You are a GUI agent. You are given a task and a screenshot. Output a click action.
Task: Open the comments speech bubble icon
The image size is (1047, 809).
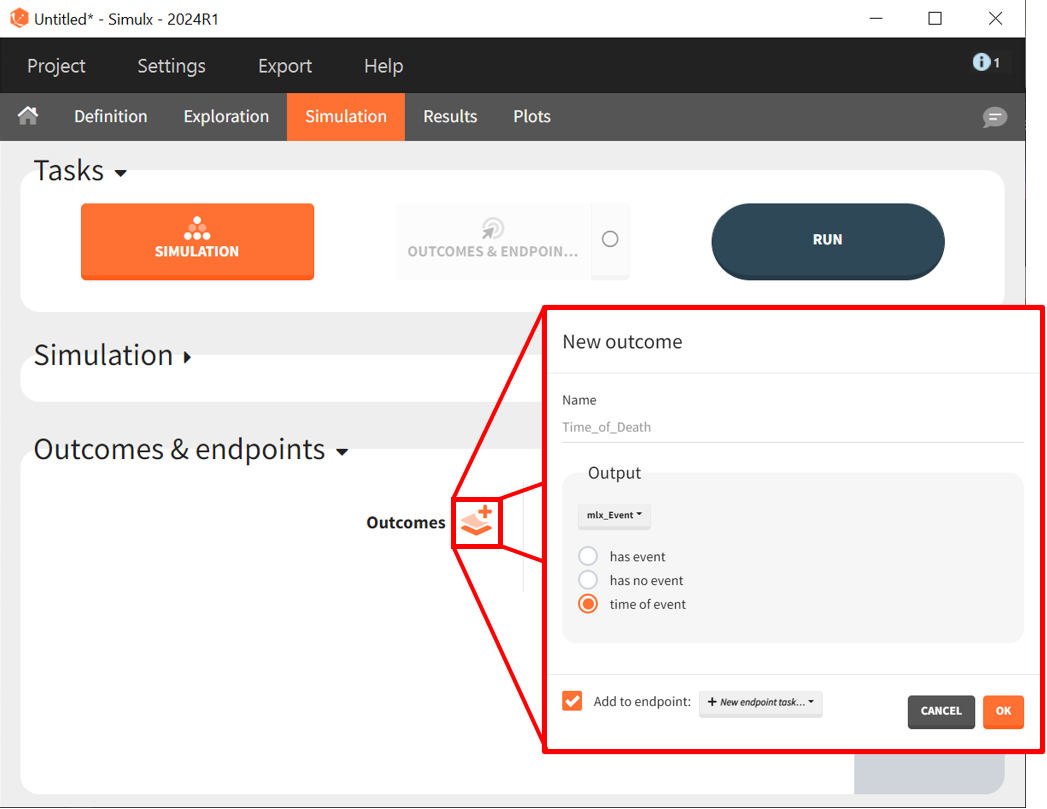[994, 117]
